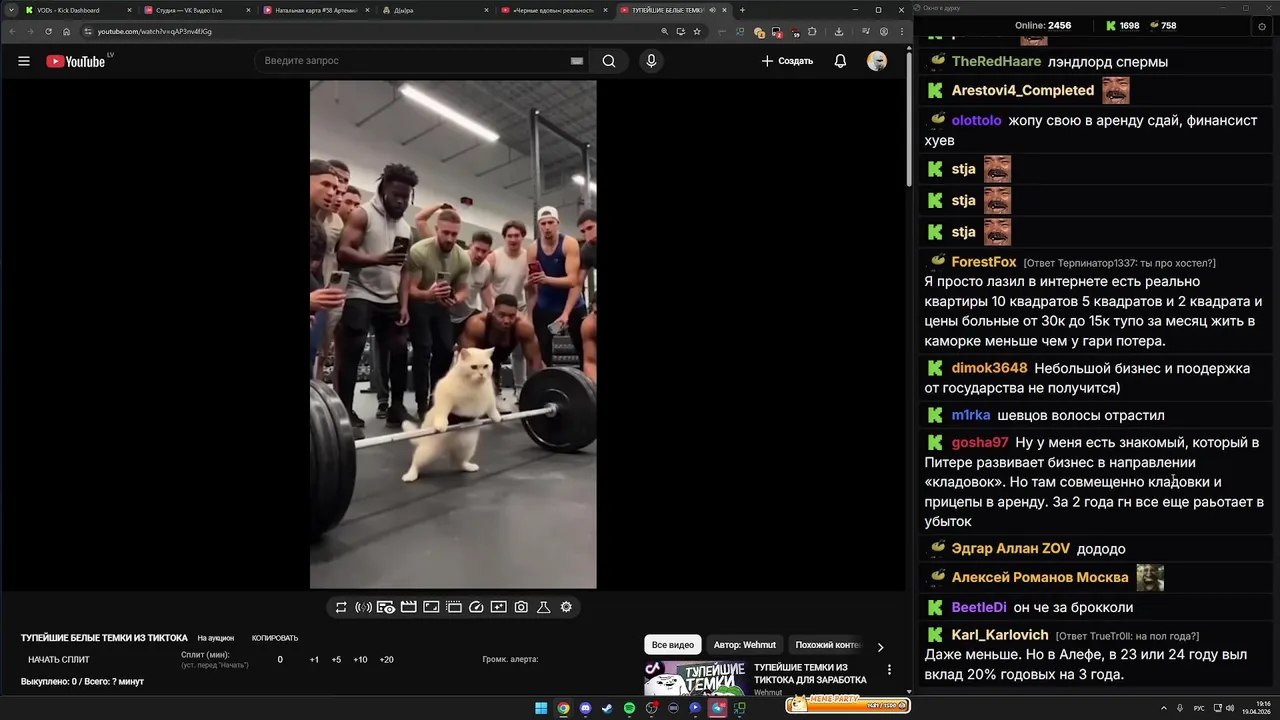
Task: Click the add-screen plus icon in toolbar
Action: (x=498, y=607)
